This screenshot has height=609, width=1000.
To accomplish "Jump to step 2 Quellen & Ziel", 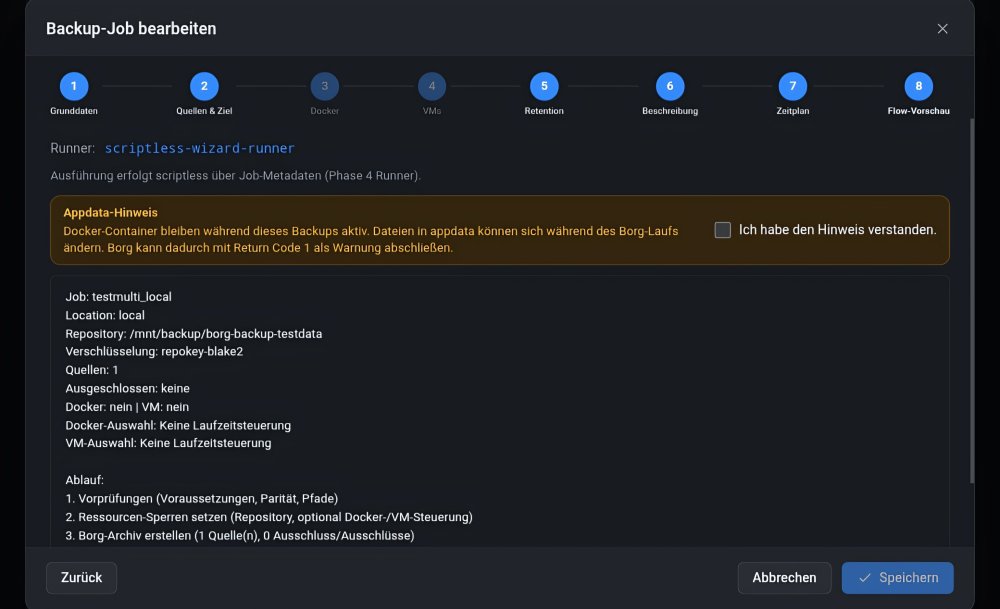I will click(204, 86).
